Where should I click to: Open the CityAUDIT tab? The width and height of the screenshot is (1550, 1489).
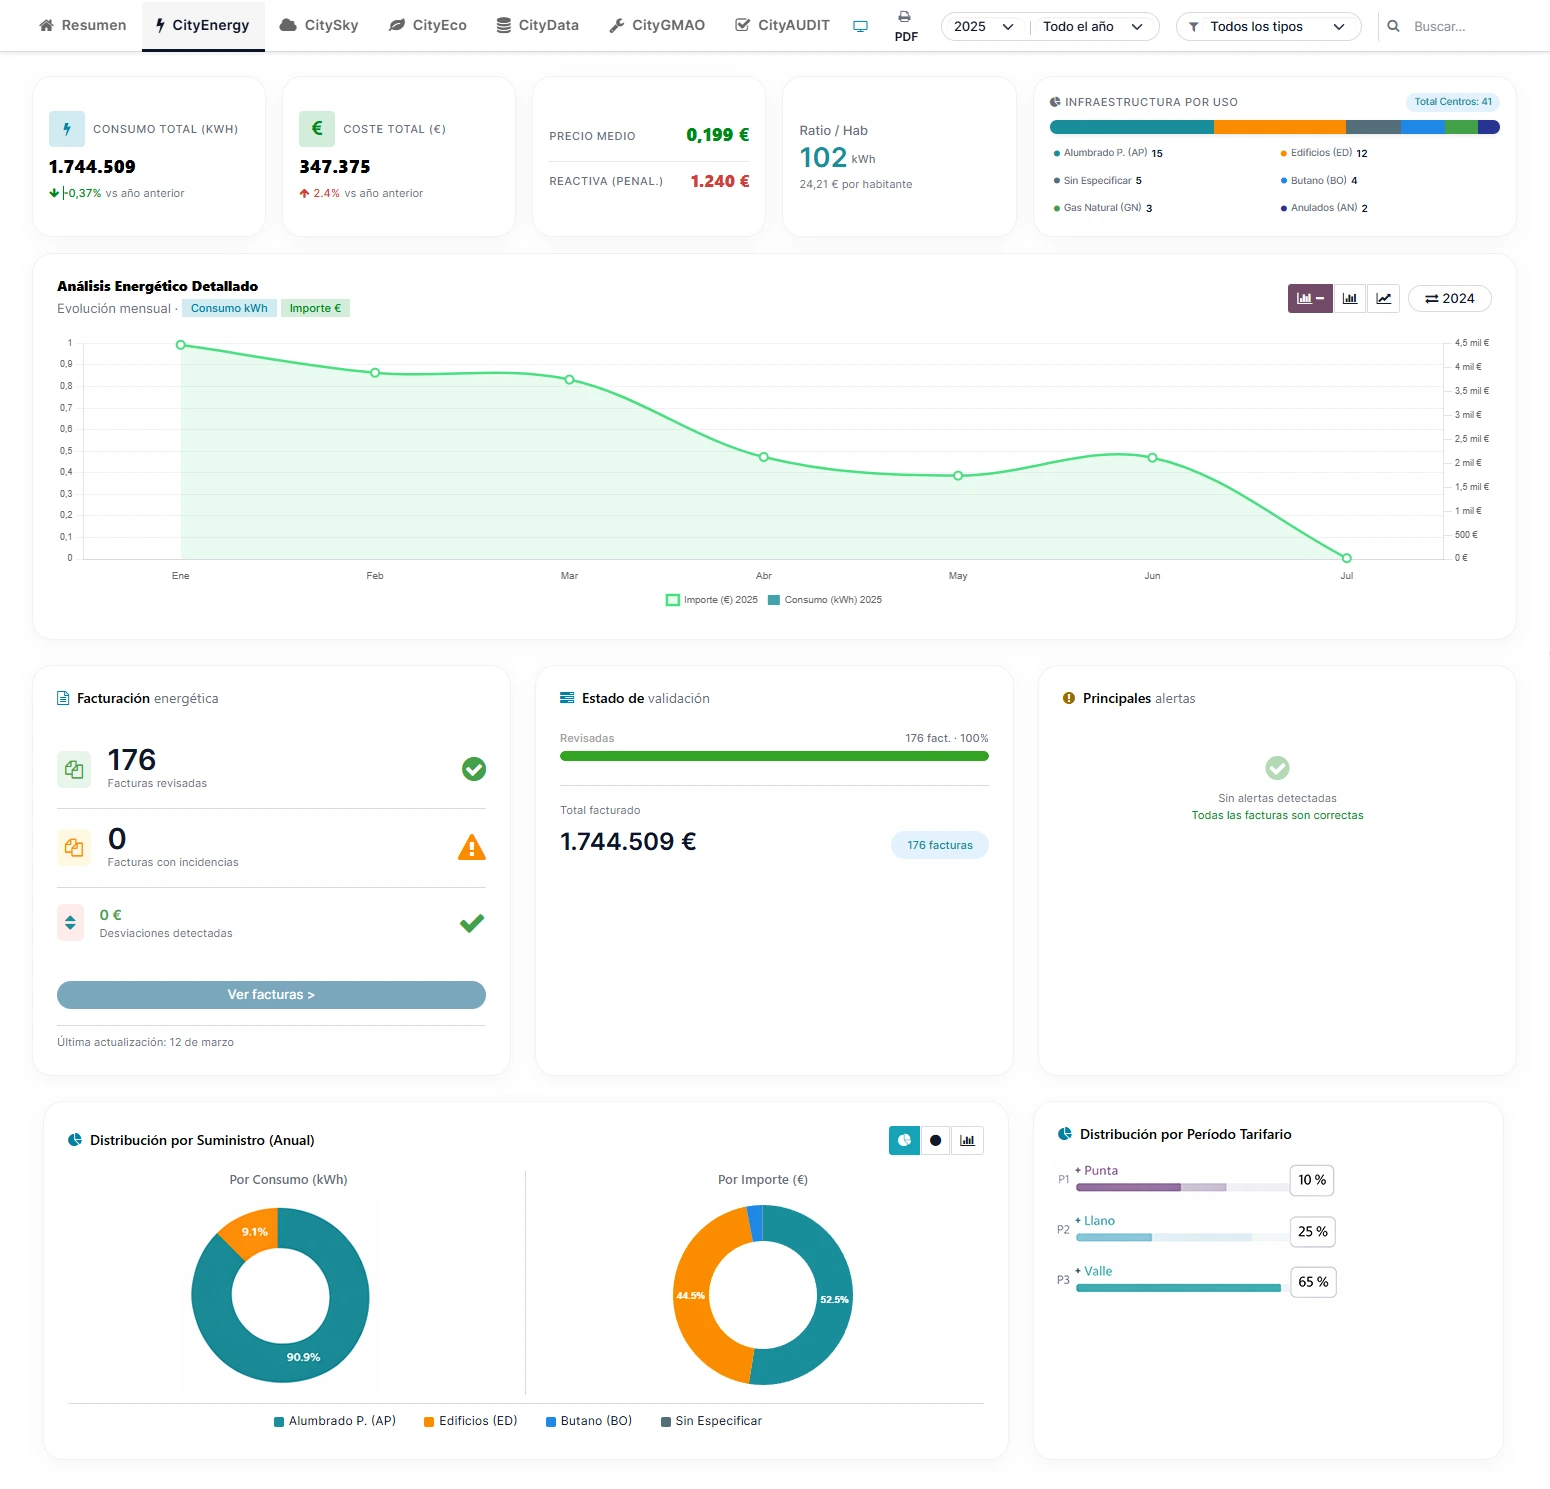click(782, 25)
